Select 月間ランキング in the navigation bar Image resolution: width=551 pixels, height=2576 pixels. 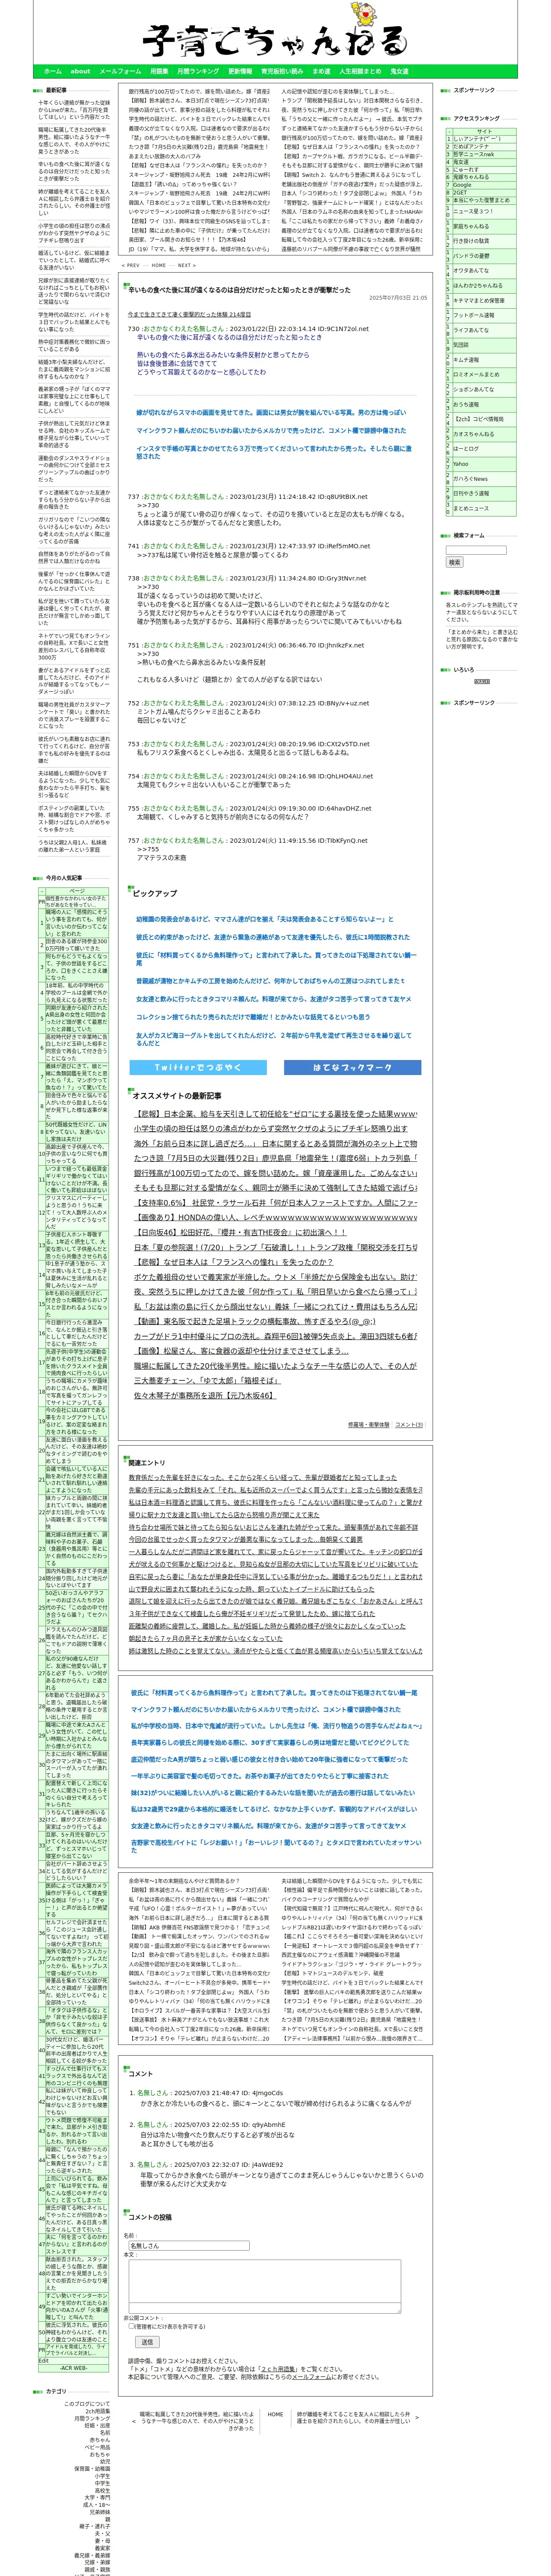point(198,71)
